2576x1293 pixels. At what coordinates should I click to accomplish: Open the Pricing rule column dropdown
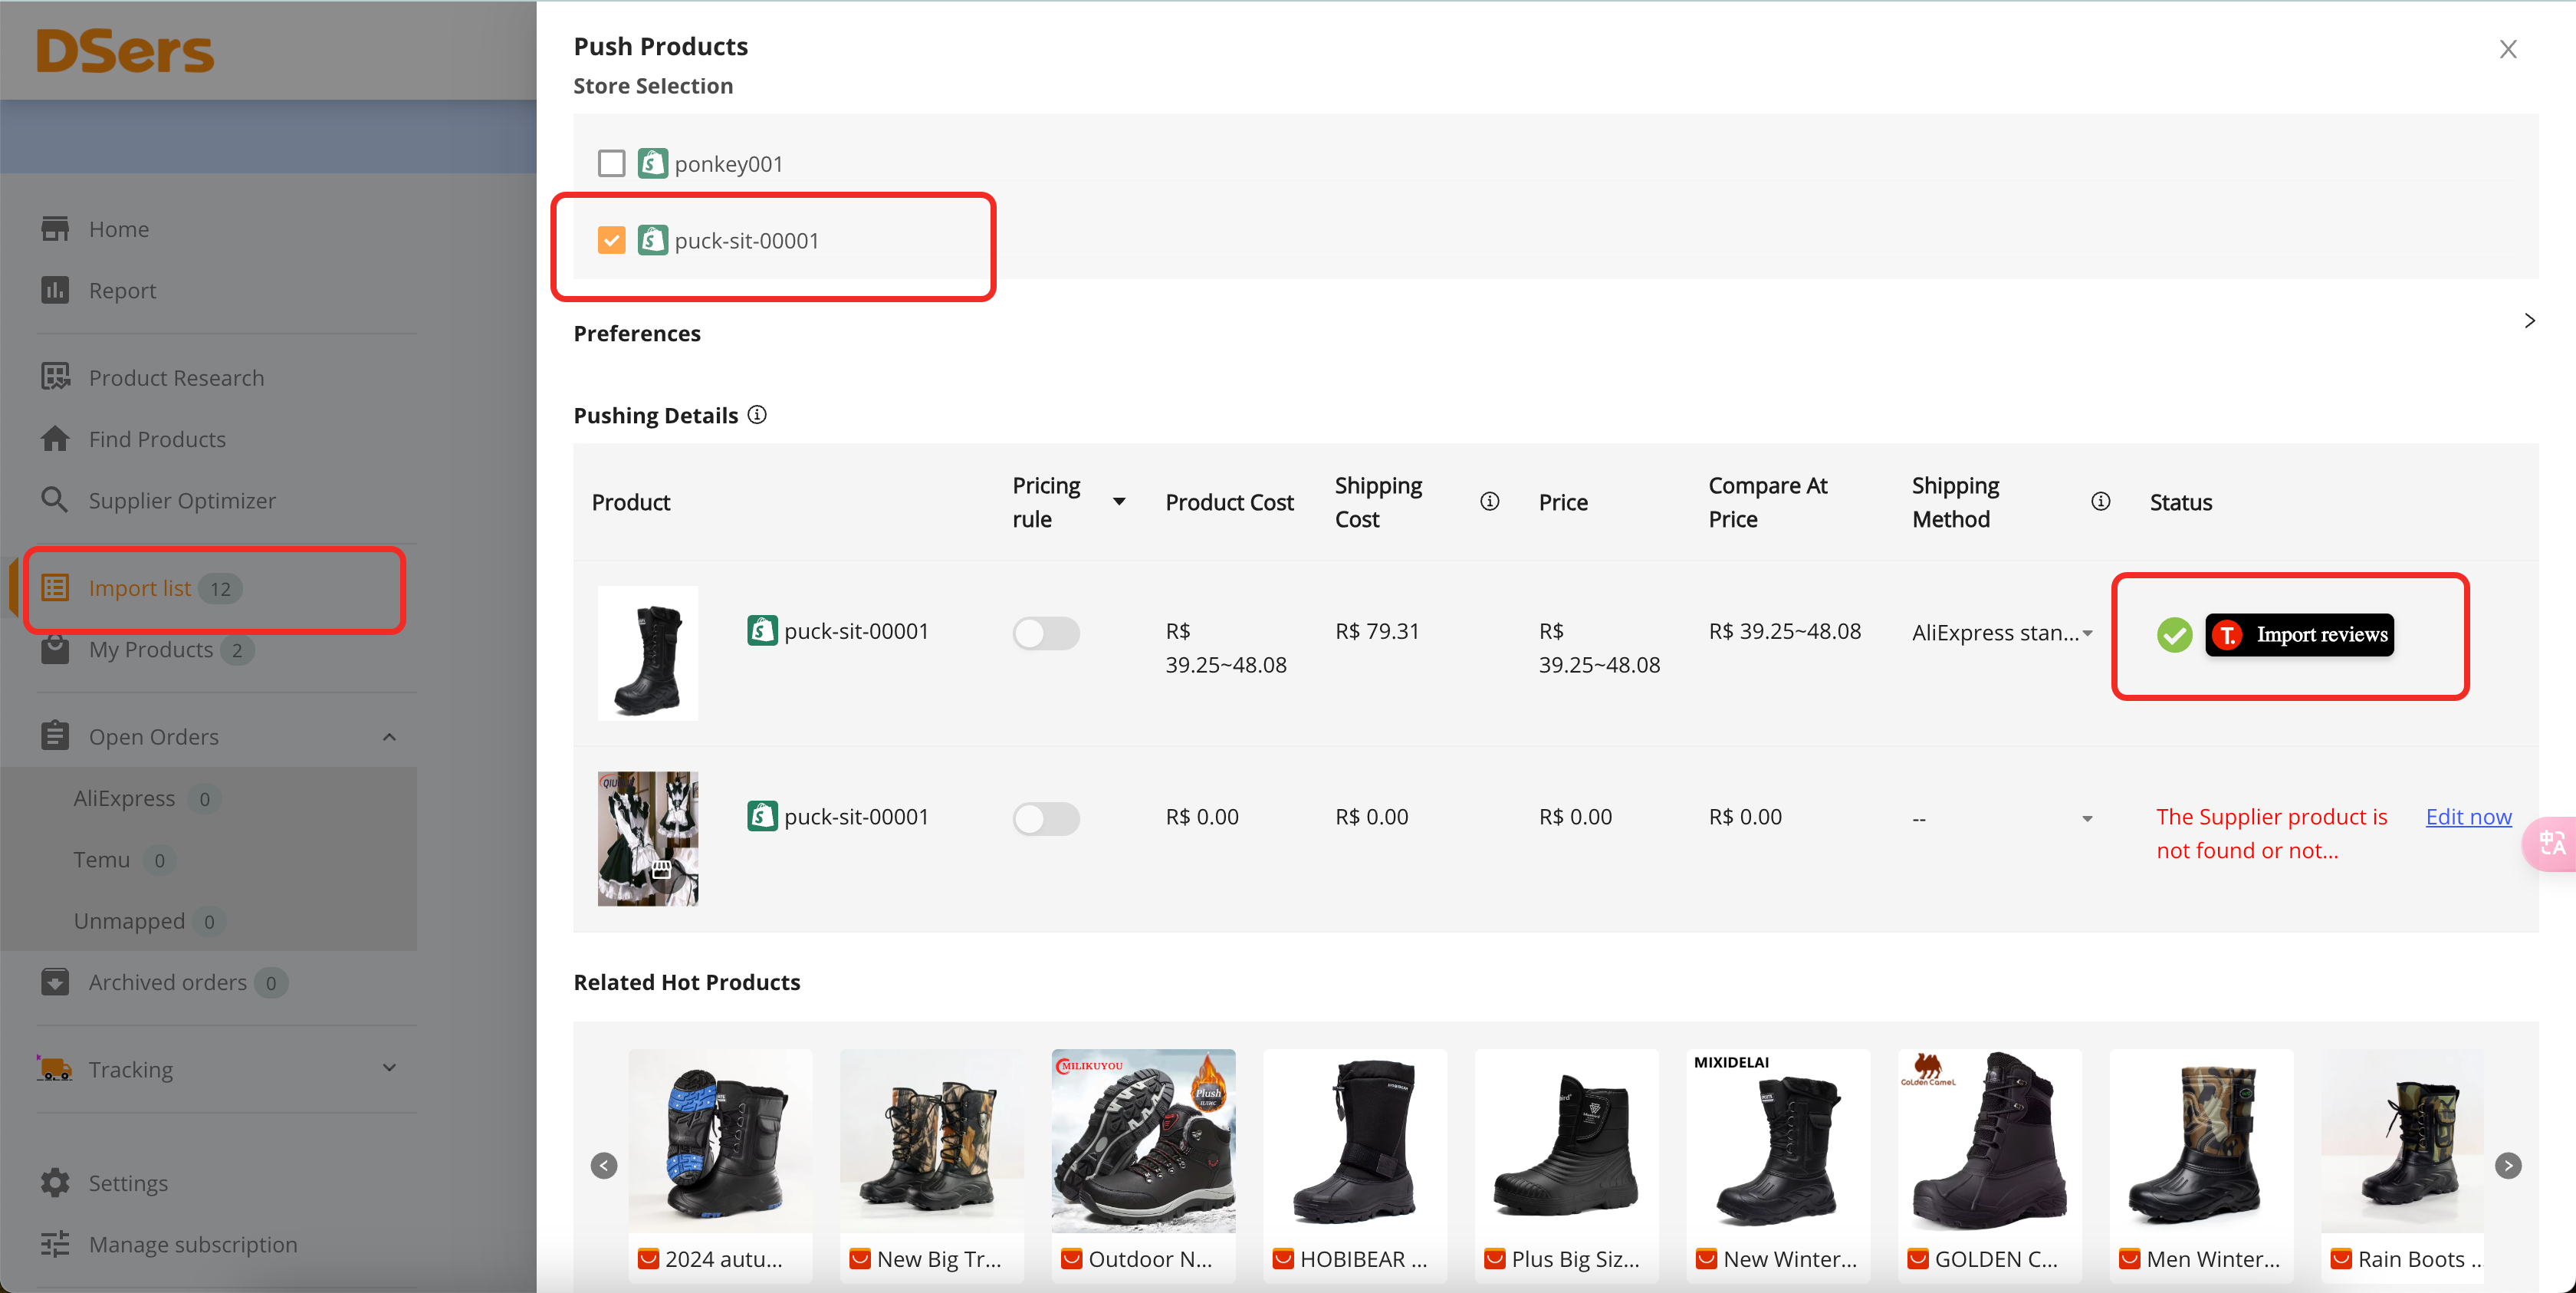click(1119, 502)
